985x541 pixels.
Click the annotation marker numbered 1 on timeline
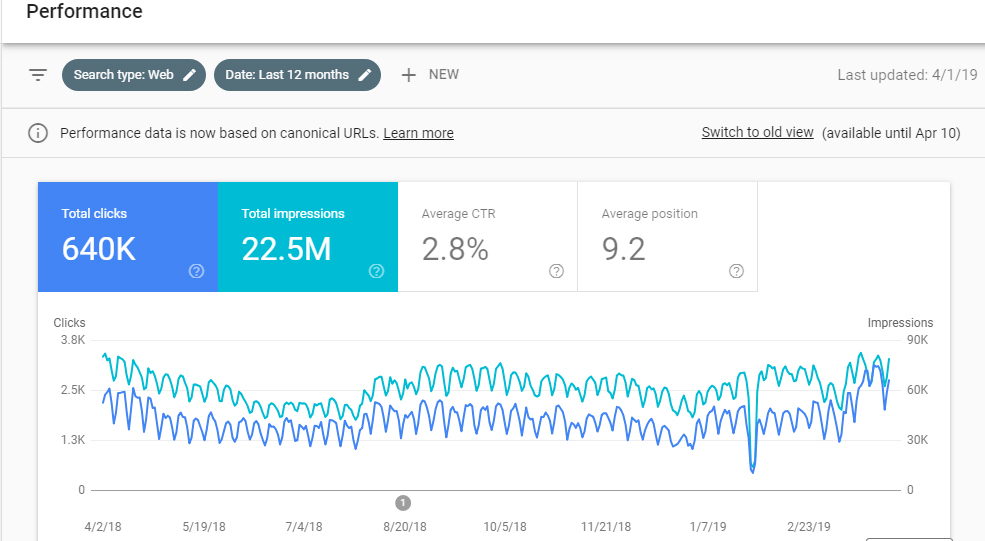402,503
